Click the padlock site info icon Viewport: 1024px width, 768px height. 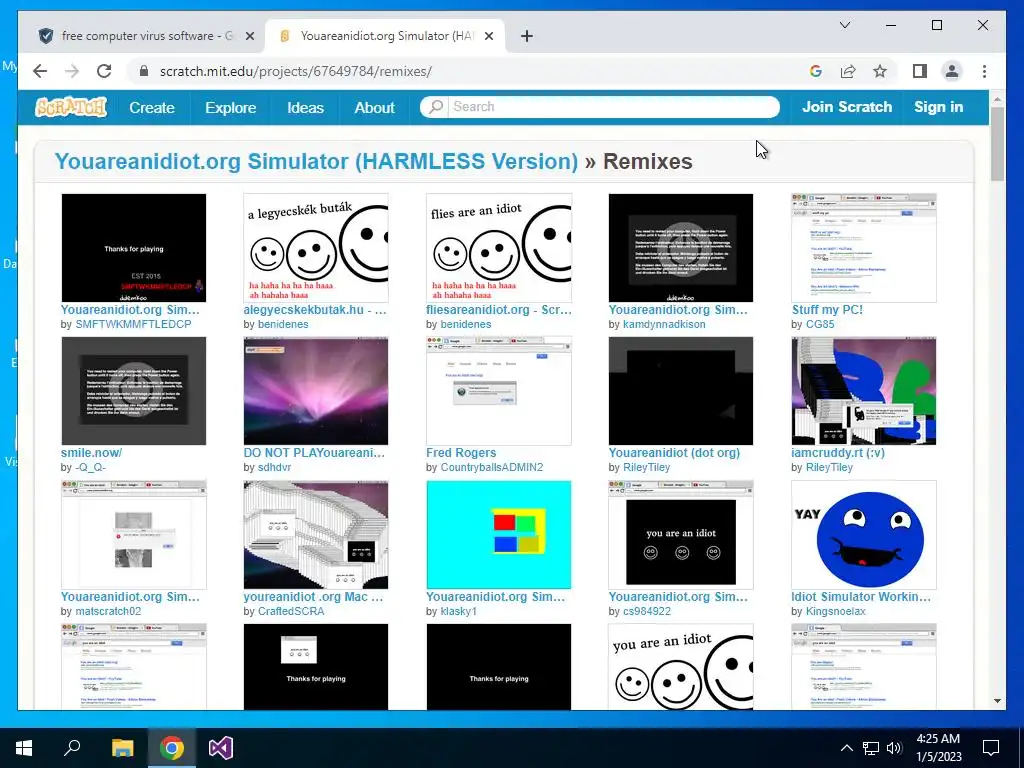[144, 71]
